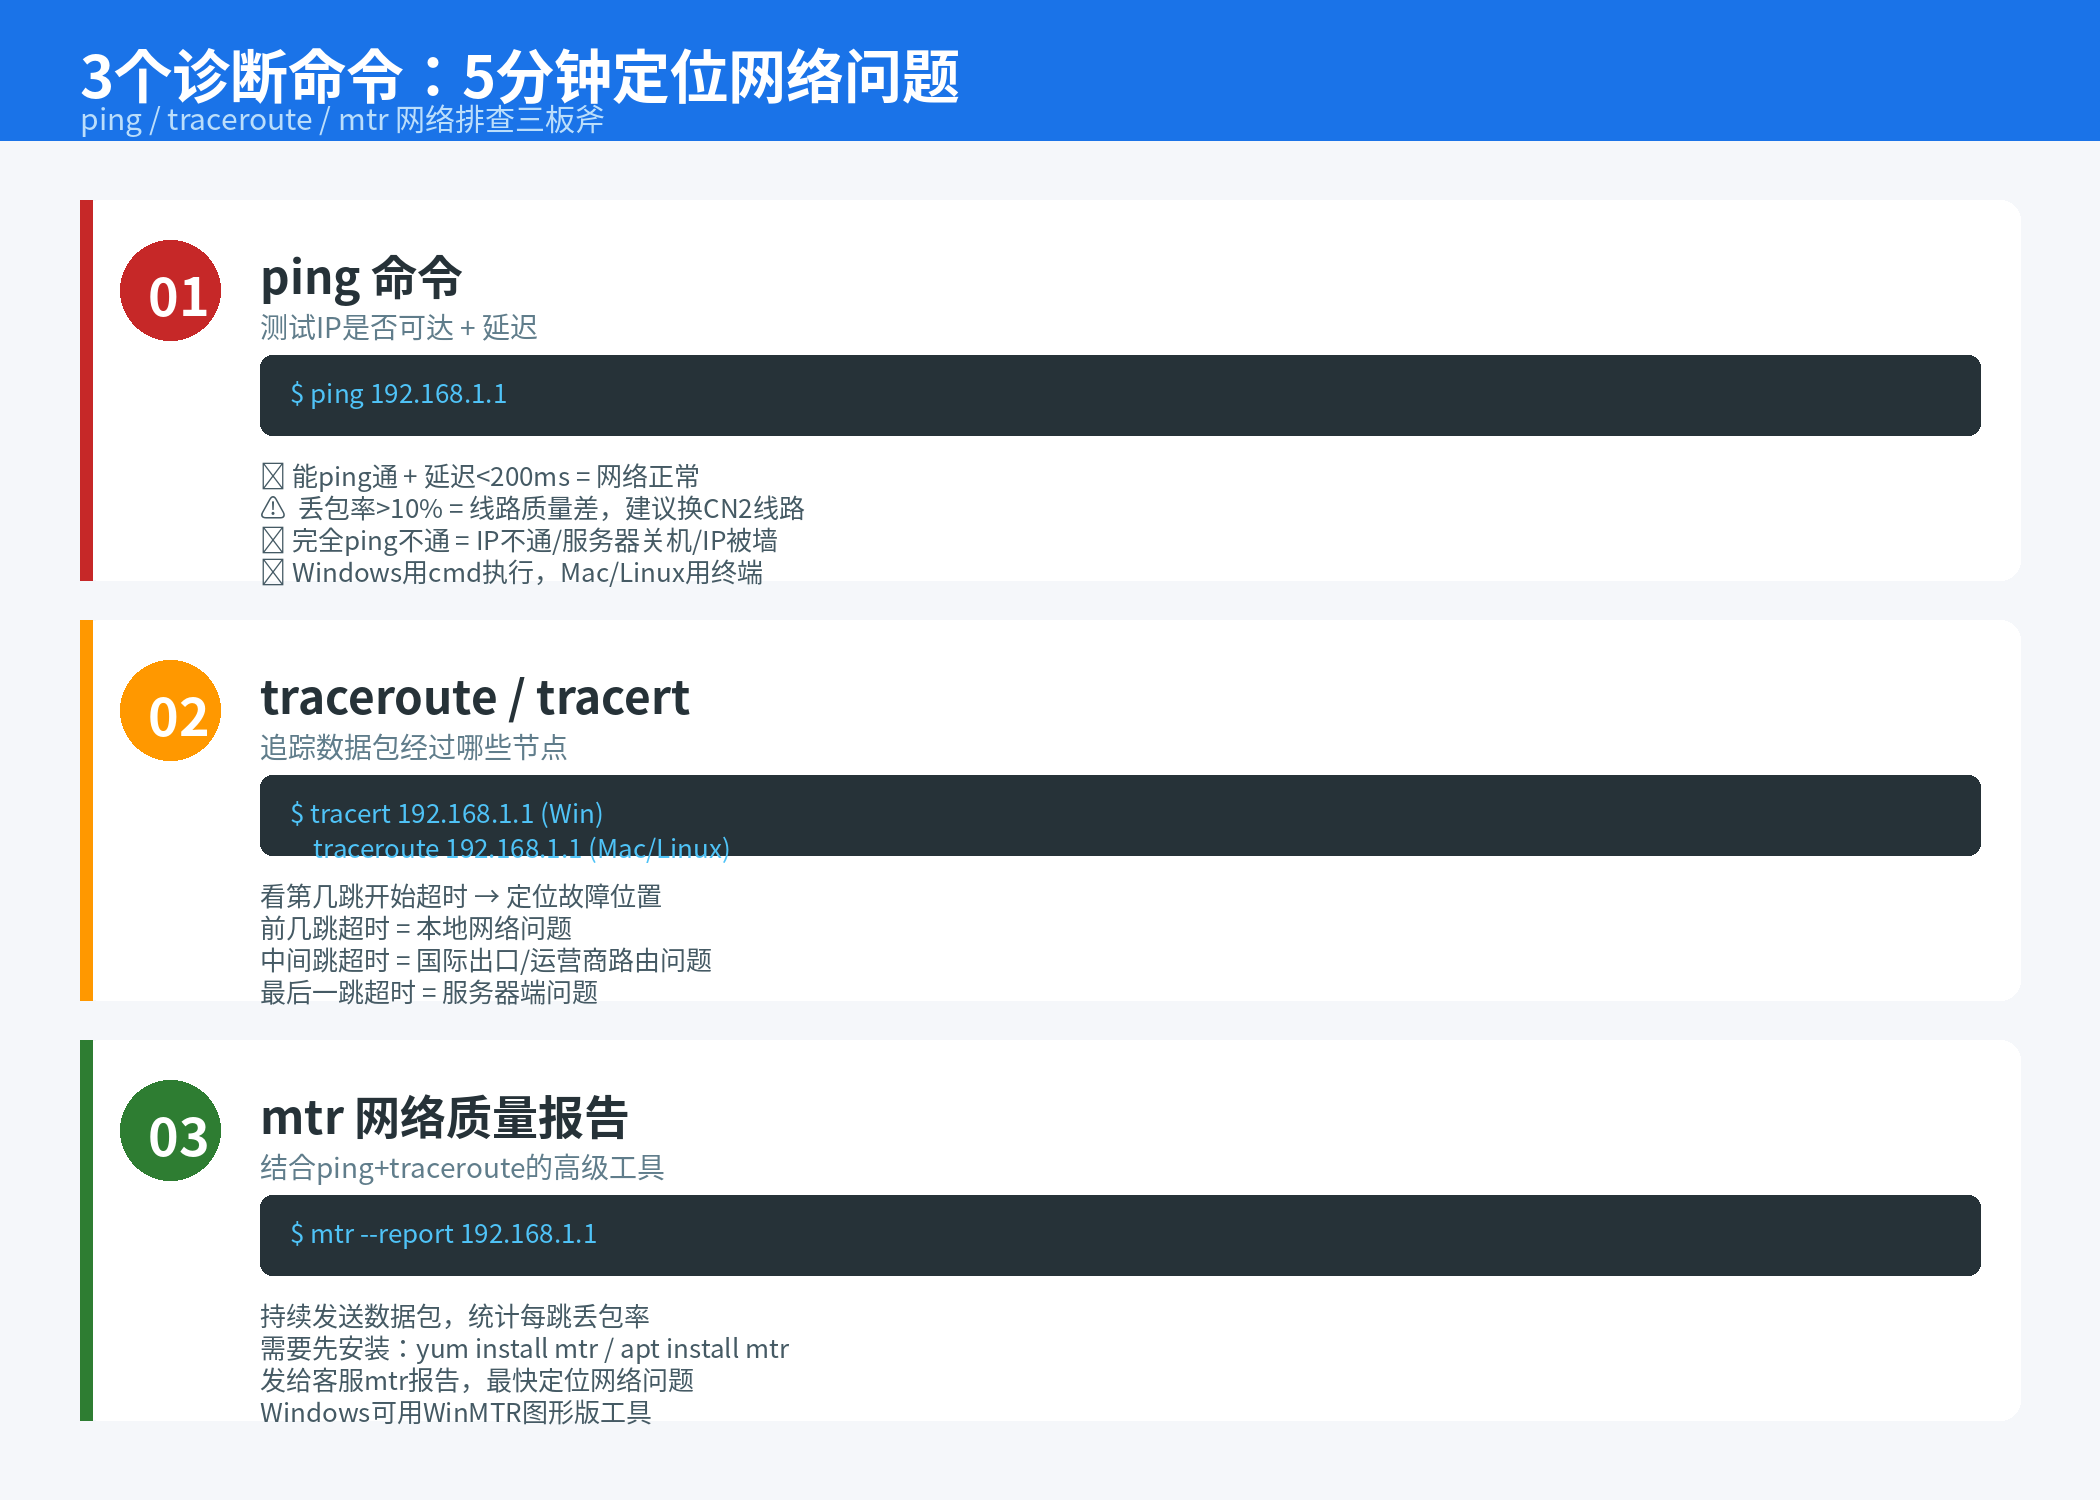Click the orange 02 circle badge
The image size is (2100, 1500).
[x=170, y=710]
